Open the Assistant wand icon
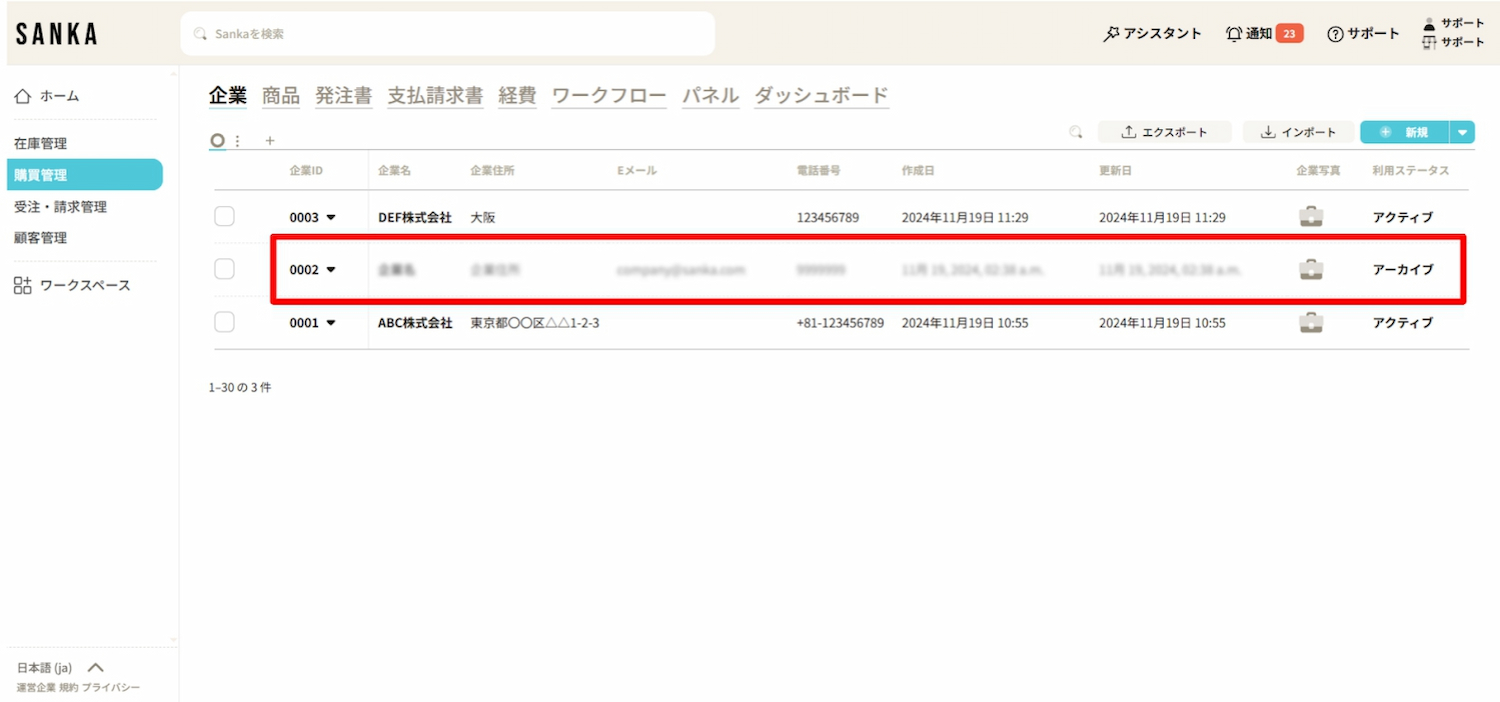The image size is (1500, 702). 1111,34
